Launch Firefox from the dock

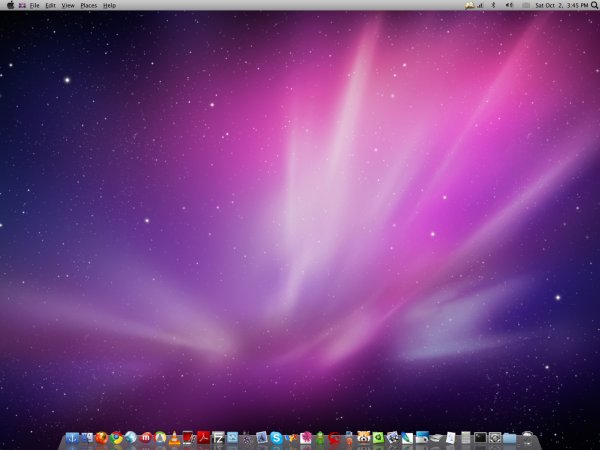pos(101,438)
